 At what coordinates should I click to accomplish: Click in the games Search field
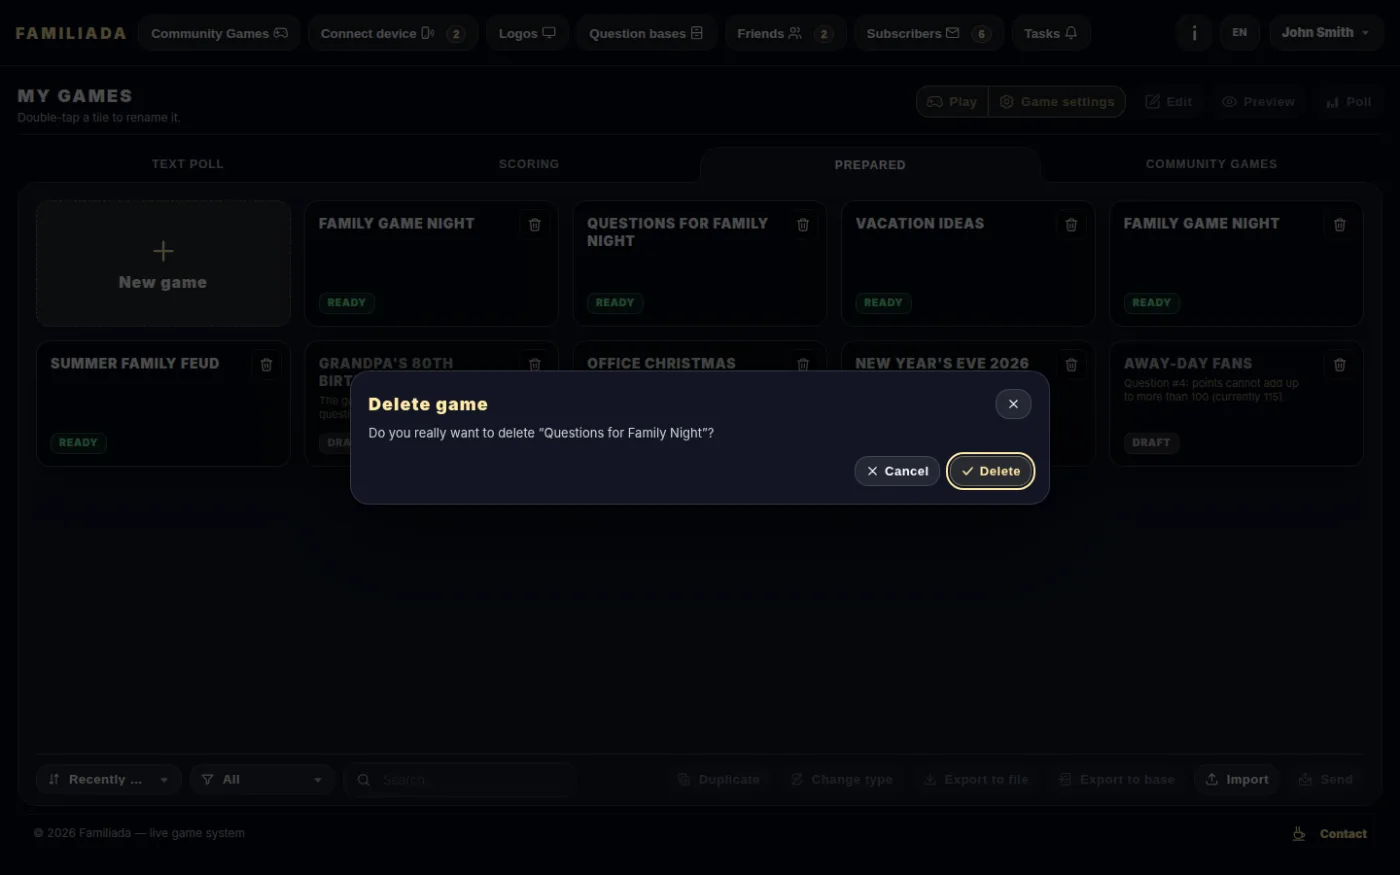(460, 780)
